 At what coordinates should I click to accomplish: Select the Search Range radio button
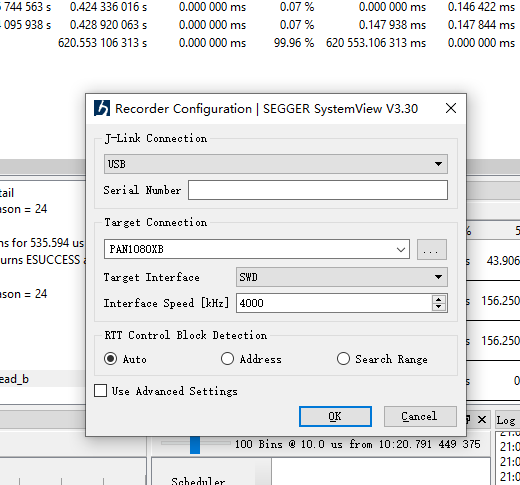(343, 359)
